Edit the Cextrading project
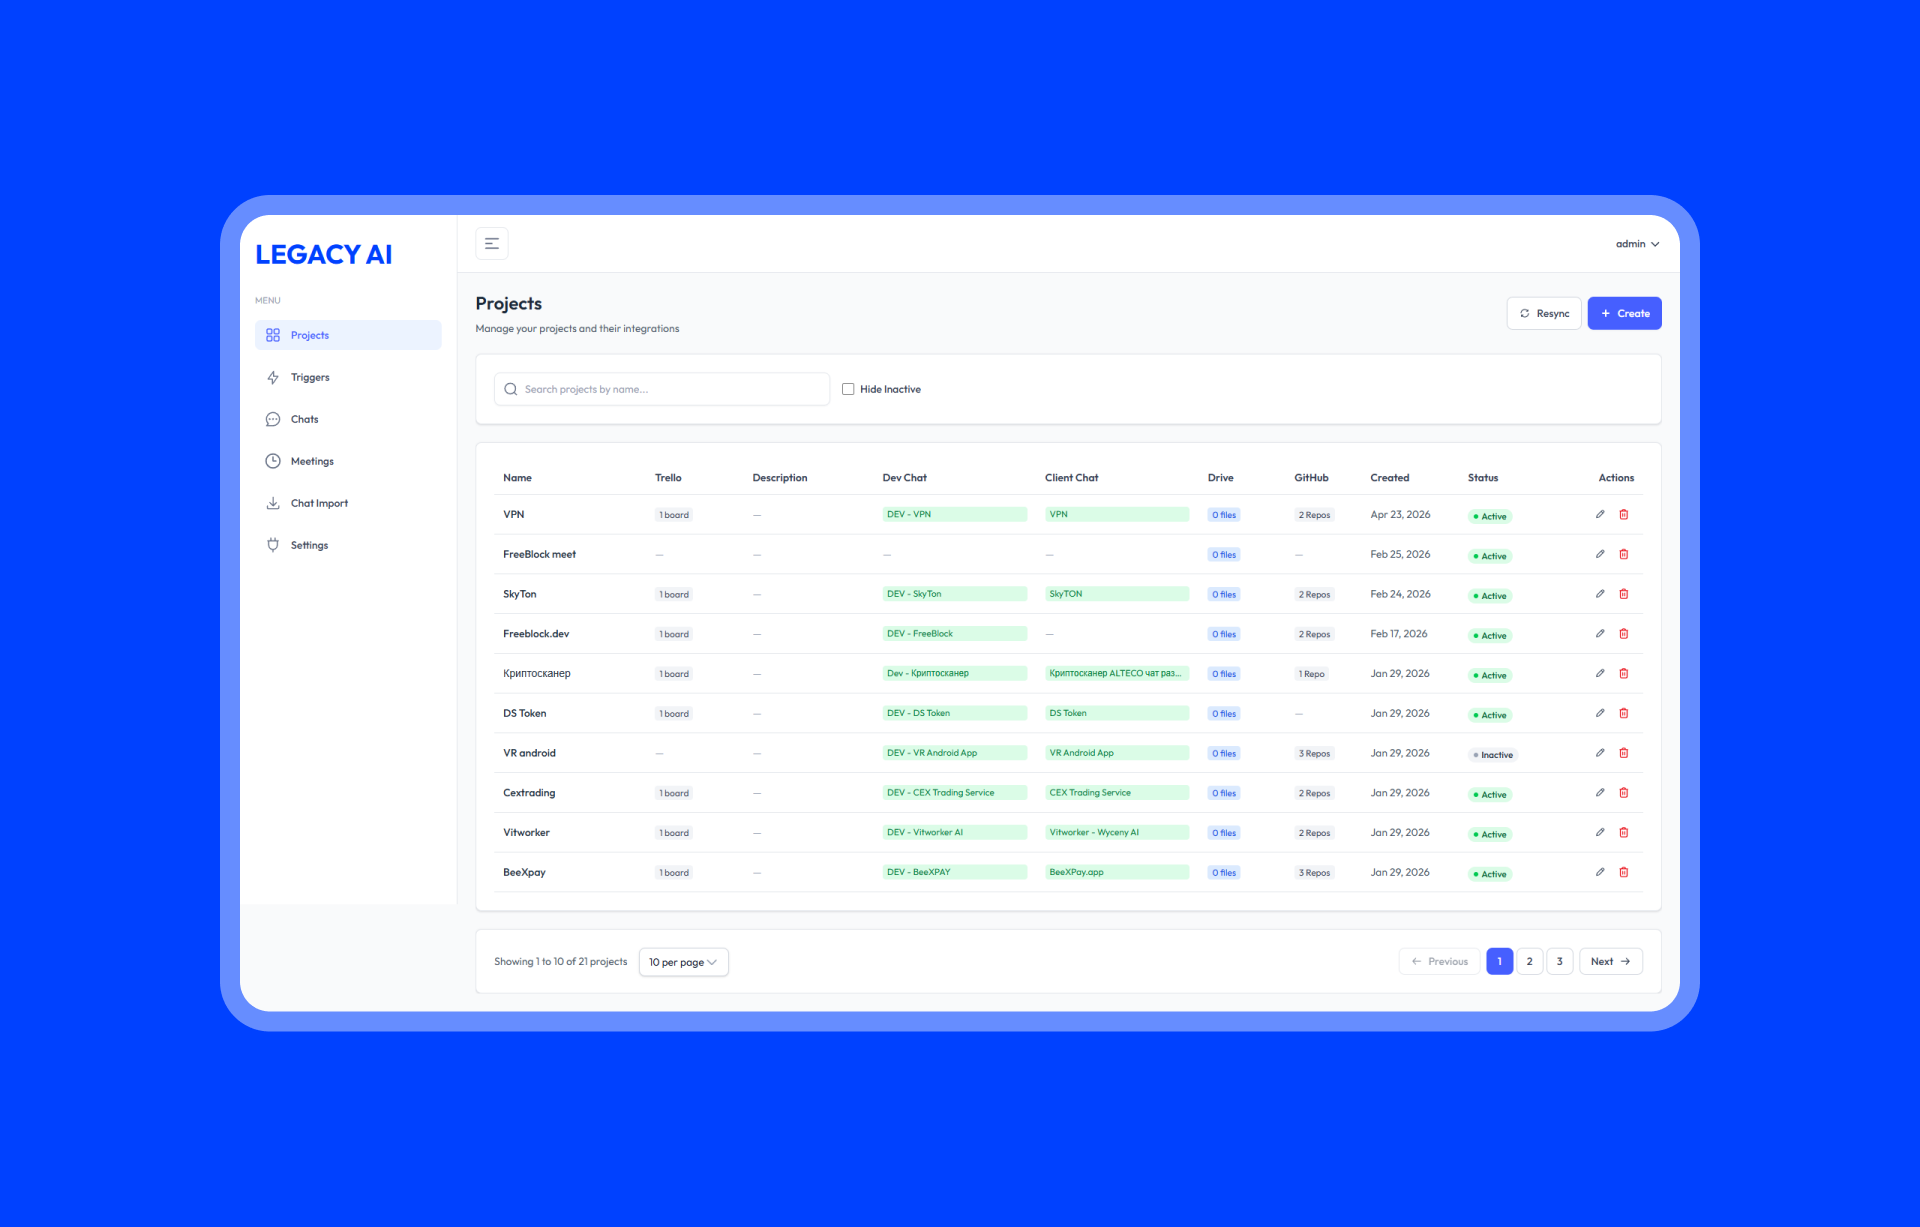 (x=1600, y=792)
